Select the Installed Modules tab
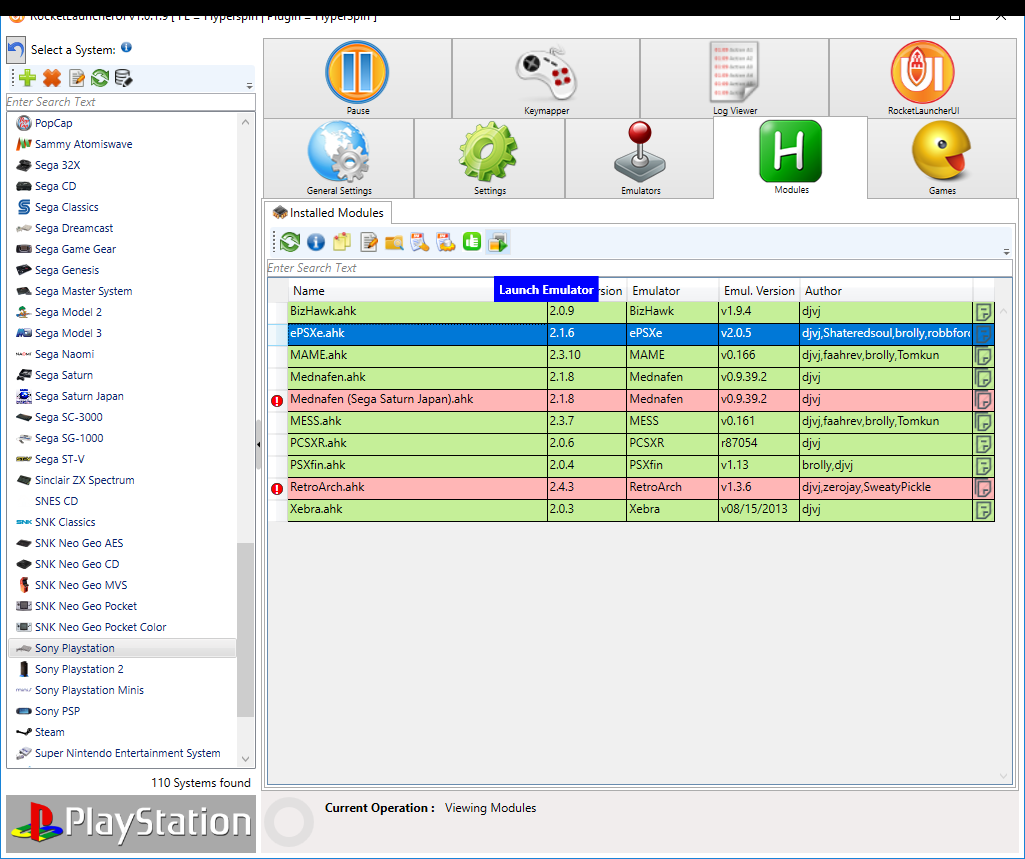 328,213
